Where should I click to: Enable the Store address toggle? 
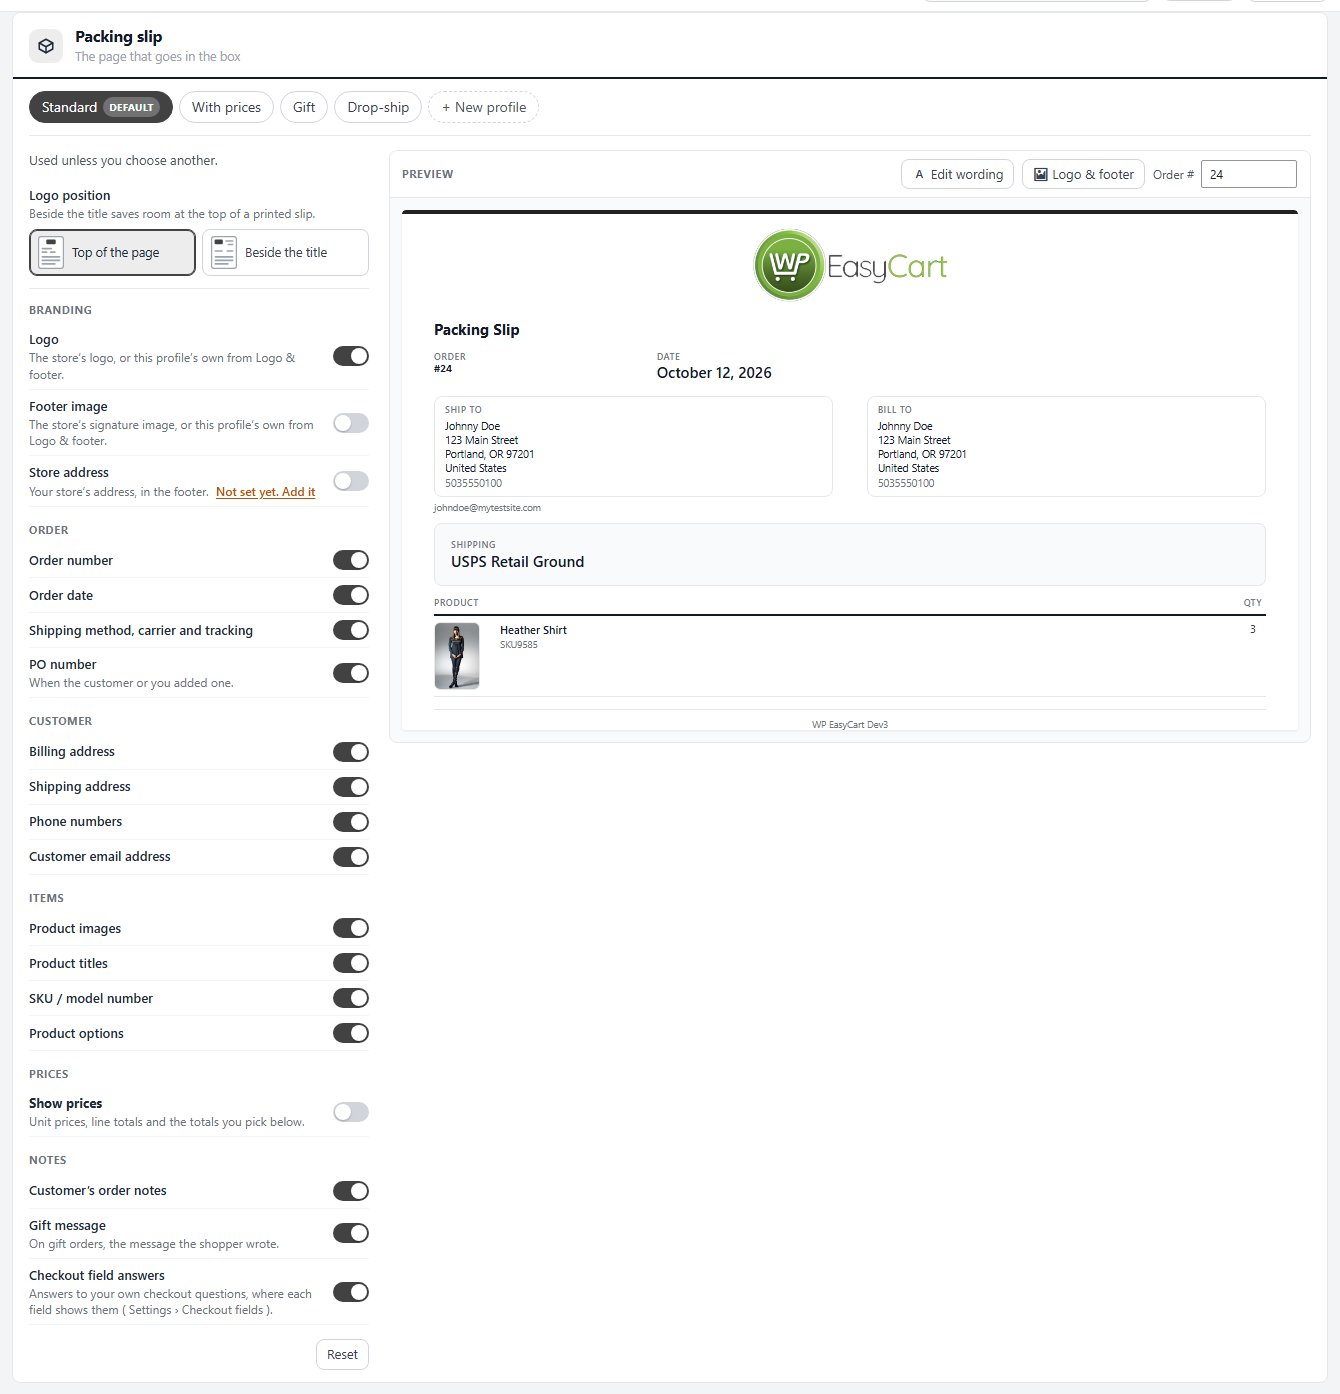click(351, 481)
